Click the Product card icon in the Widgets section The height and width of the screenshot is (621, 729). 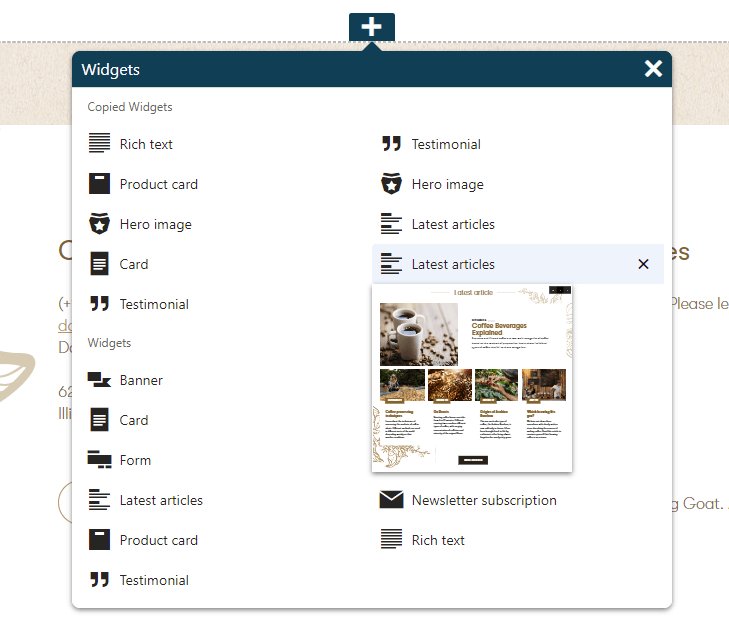pyautogui.click(x=99, y=540)
